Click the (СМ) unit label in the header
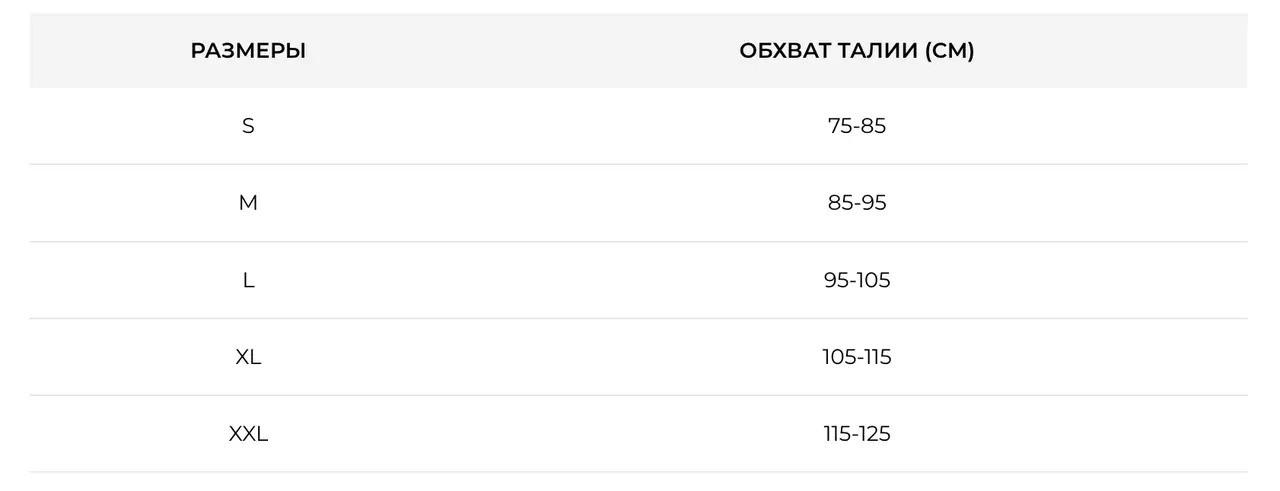 tap(949, 50)
